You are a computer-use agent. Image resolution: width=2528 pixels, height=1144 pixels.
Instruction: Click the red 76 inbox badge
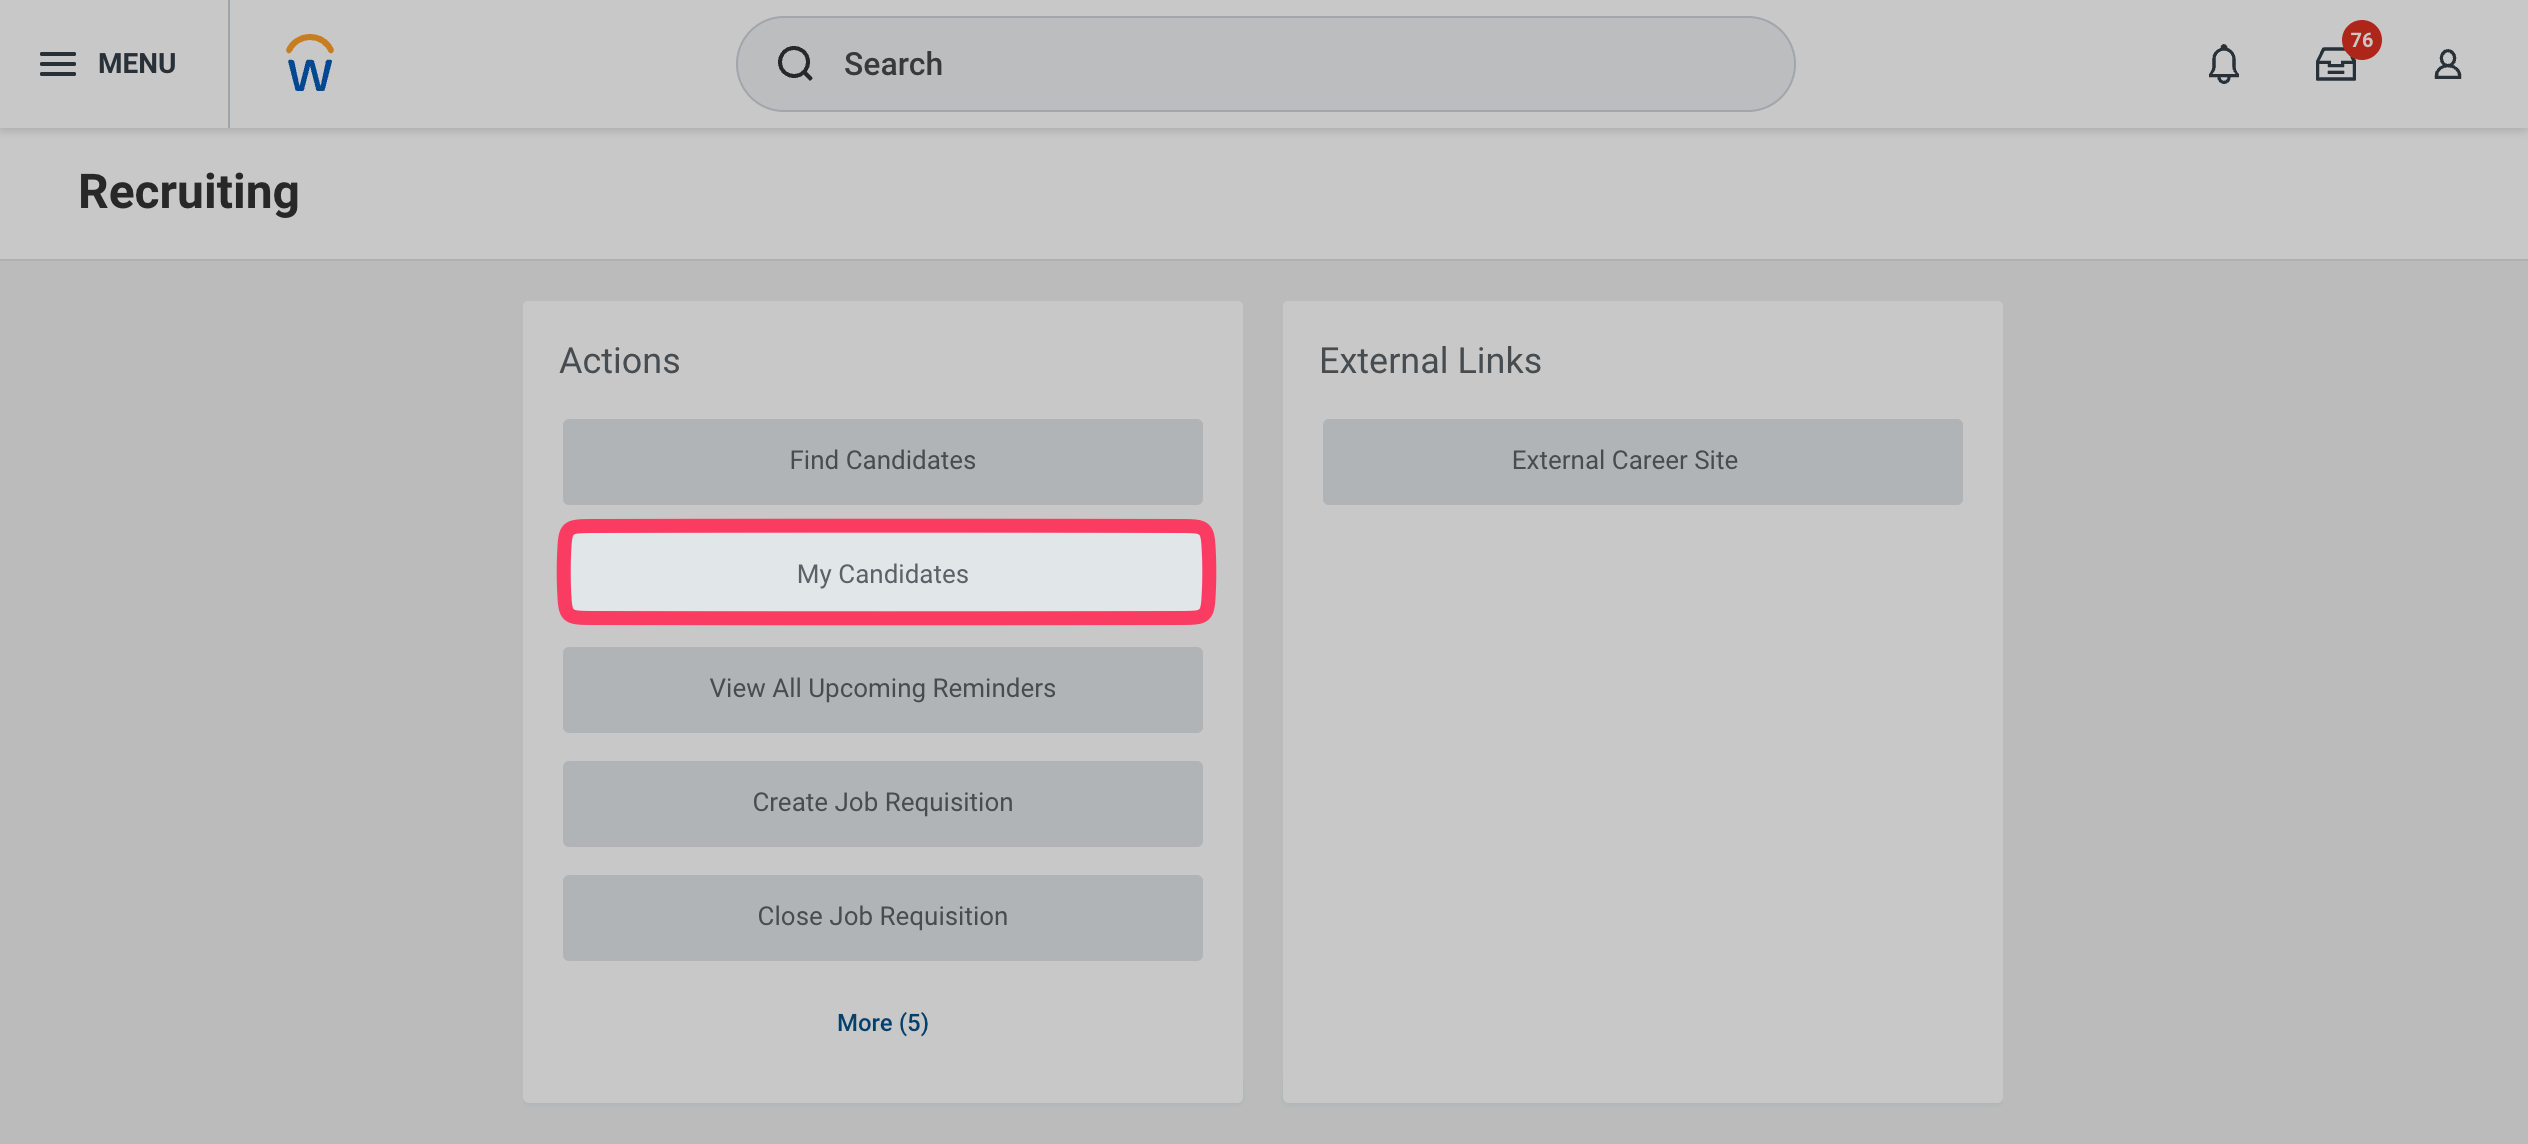pos(2361,40)
